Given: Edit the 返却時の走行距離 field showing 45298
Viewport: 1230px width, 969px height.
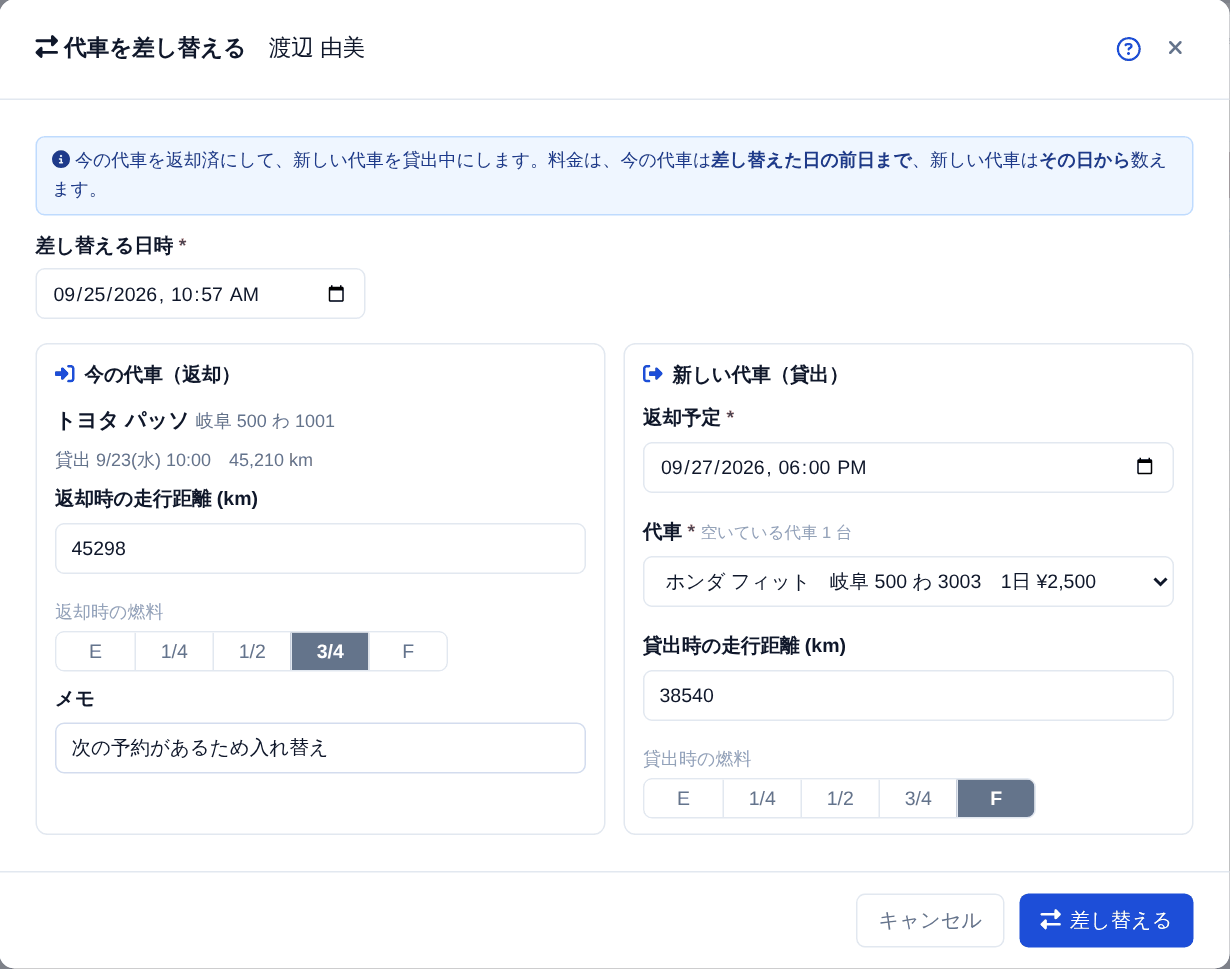Looking at the screenshot, I should [x=320, y=548].
